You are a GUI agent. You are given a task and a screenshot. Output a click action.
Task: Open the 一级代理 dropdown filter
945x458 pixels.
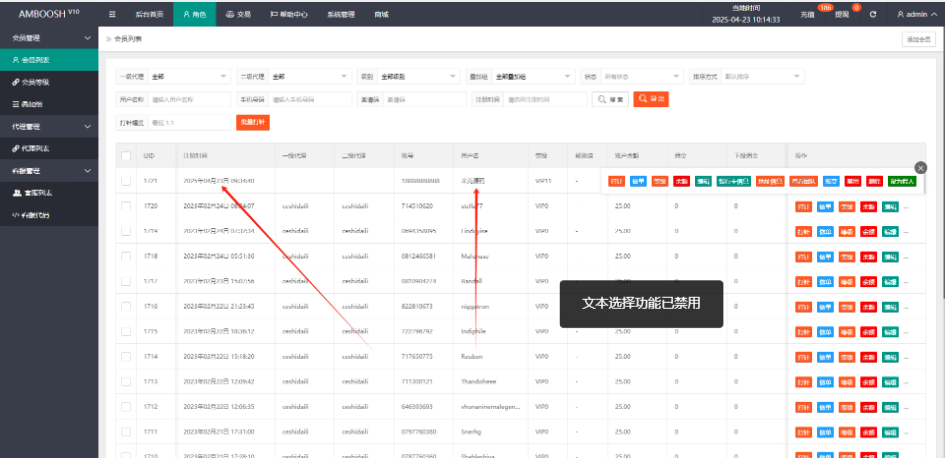coord(189,77)
